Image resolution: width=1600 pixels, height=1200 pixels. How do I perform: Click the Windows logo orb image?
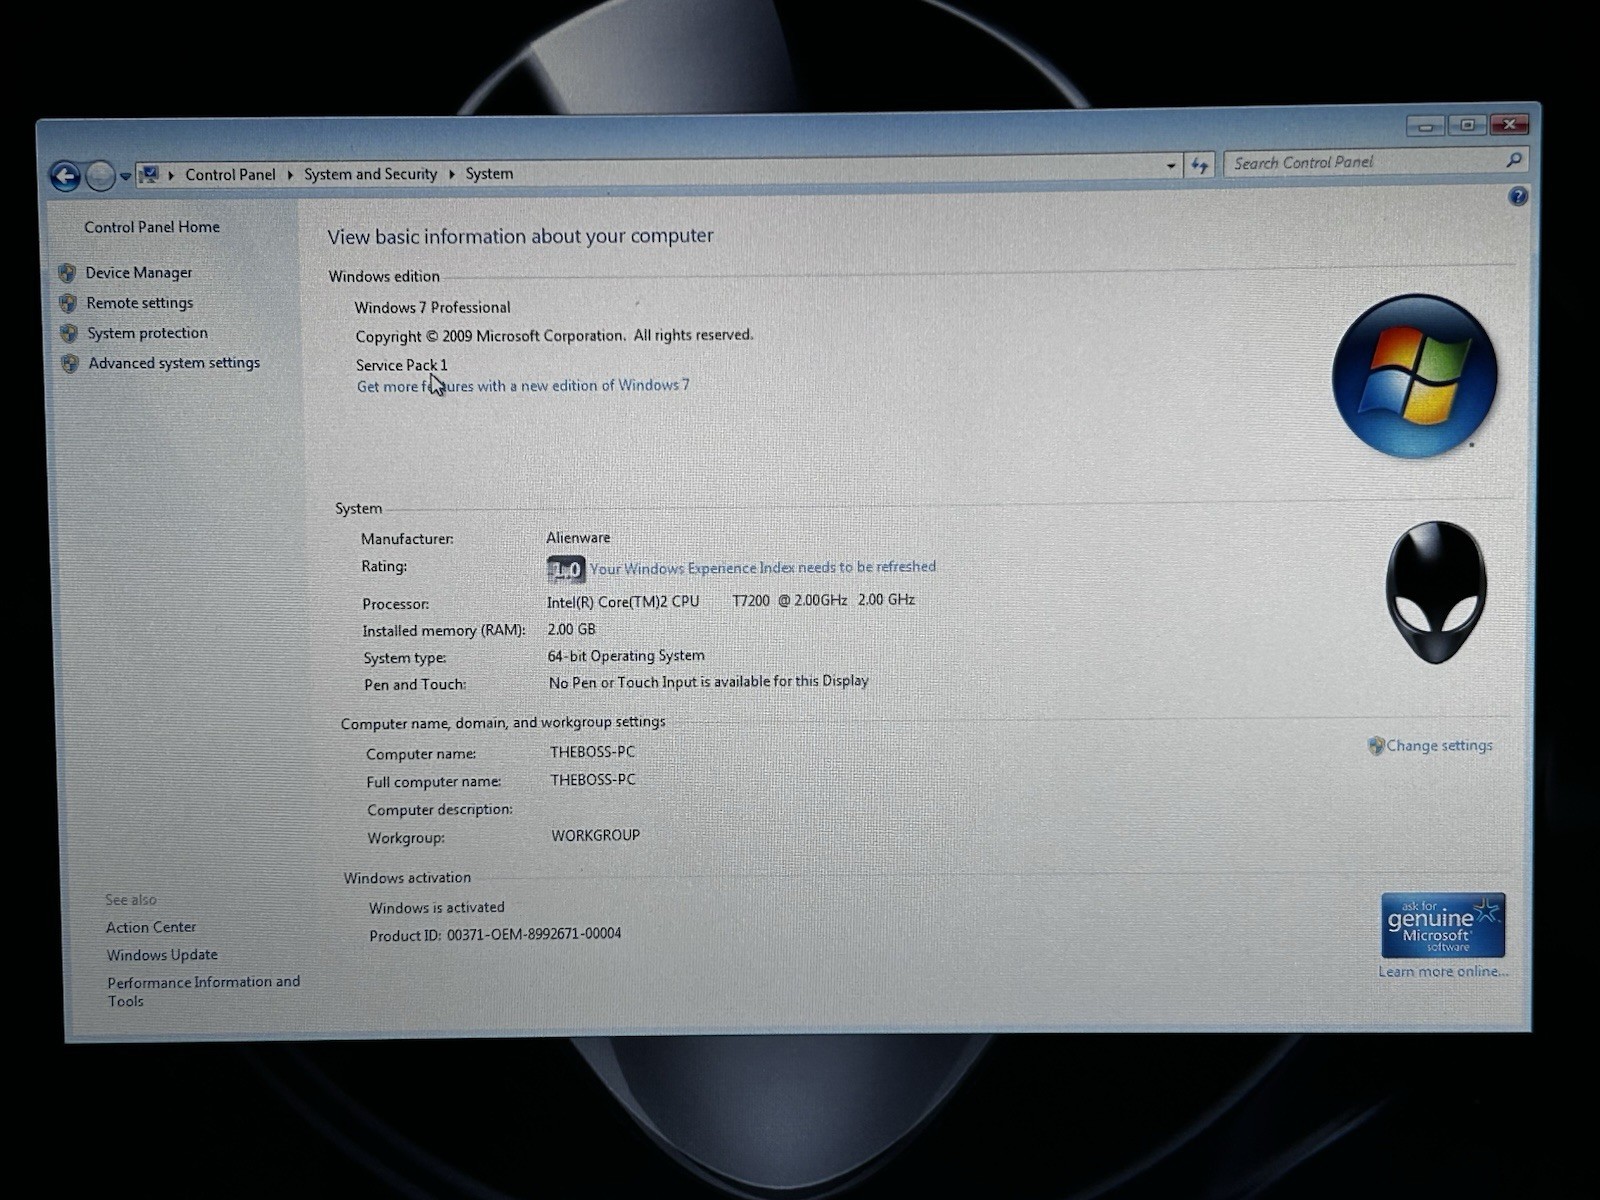point(1415,377)
